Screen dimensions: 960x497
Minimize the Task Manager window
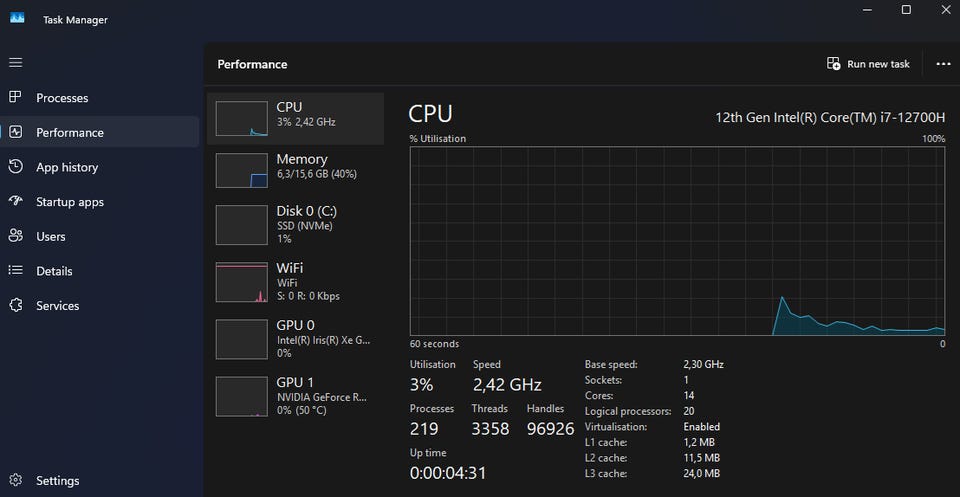[867, 9]
